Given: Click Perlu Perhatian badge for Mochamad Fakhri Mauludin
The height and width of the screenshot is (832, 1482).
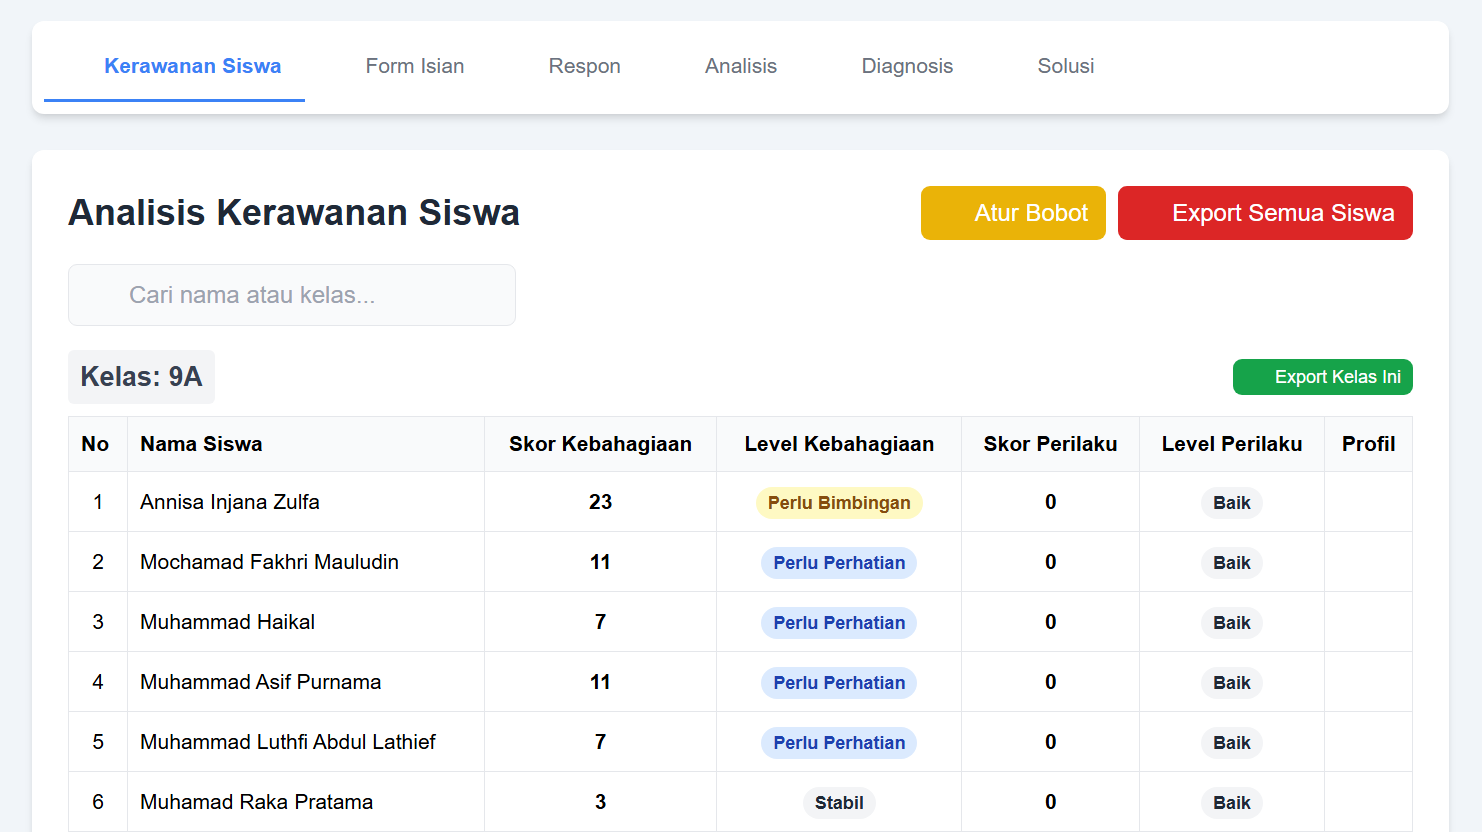Looking at the screenshot, I should (839, 562).
